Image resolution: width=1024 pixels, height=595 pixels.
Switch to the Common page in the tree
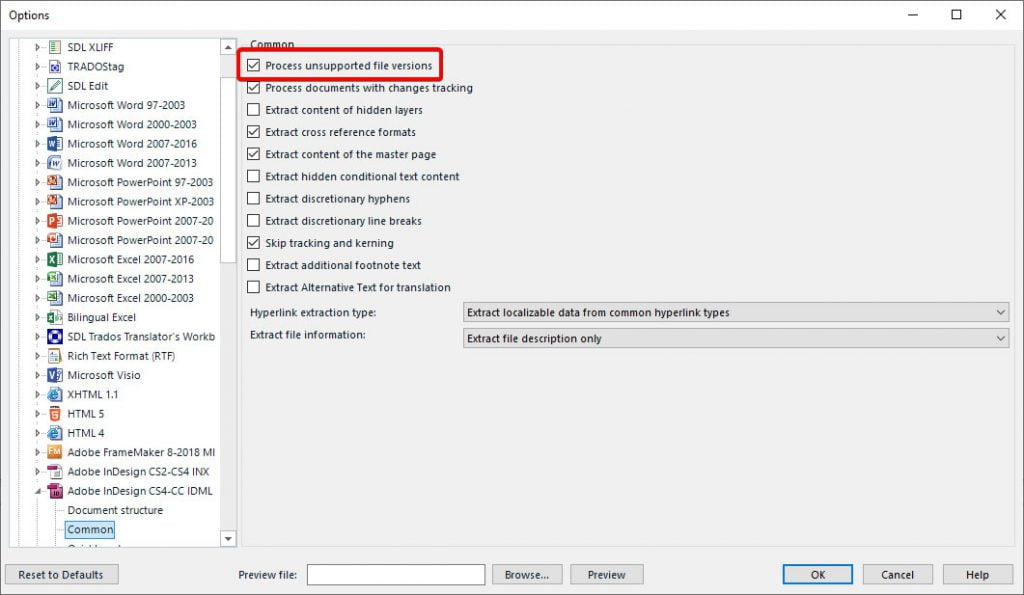click(88, 529)
